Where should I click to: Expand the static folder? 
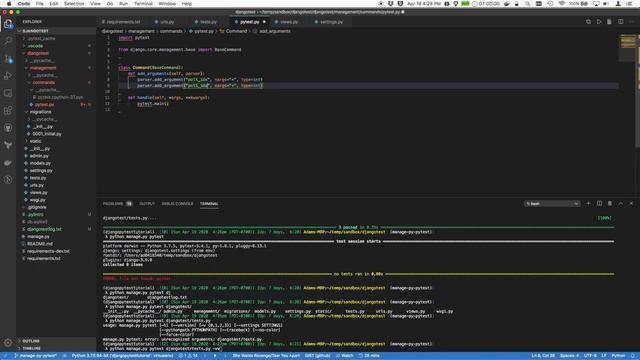[x=35, y=141]
